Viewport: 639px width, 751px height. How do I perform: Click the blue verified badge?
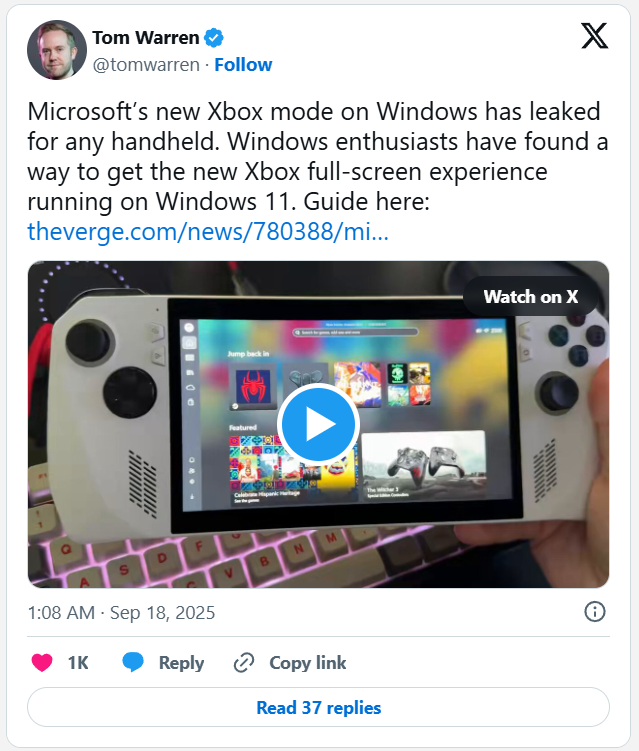[x=214, y=38]
